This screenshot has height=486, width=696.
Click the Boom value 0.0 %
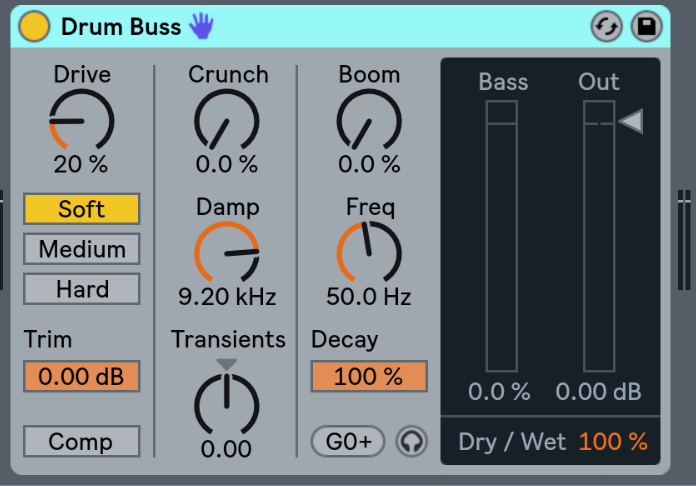pyautogui.click(x=369, y=164)
